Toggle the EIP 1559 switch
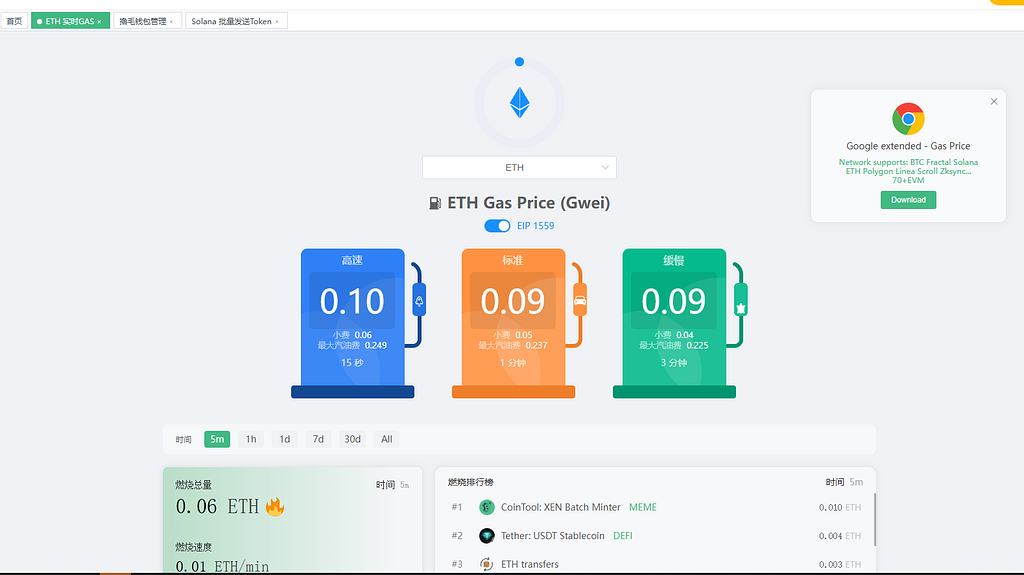Viewport: 1024px width, 575px height. click(497, 226)
